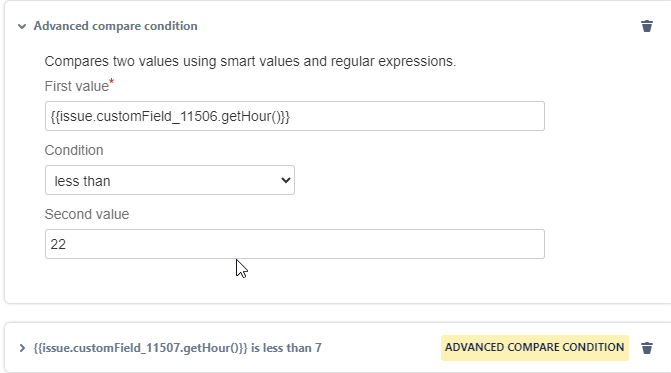Screen dimensions: 671x373
Task: Click the 'Advanced compare condition' header title
Action: click(116, 26)
